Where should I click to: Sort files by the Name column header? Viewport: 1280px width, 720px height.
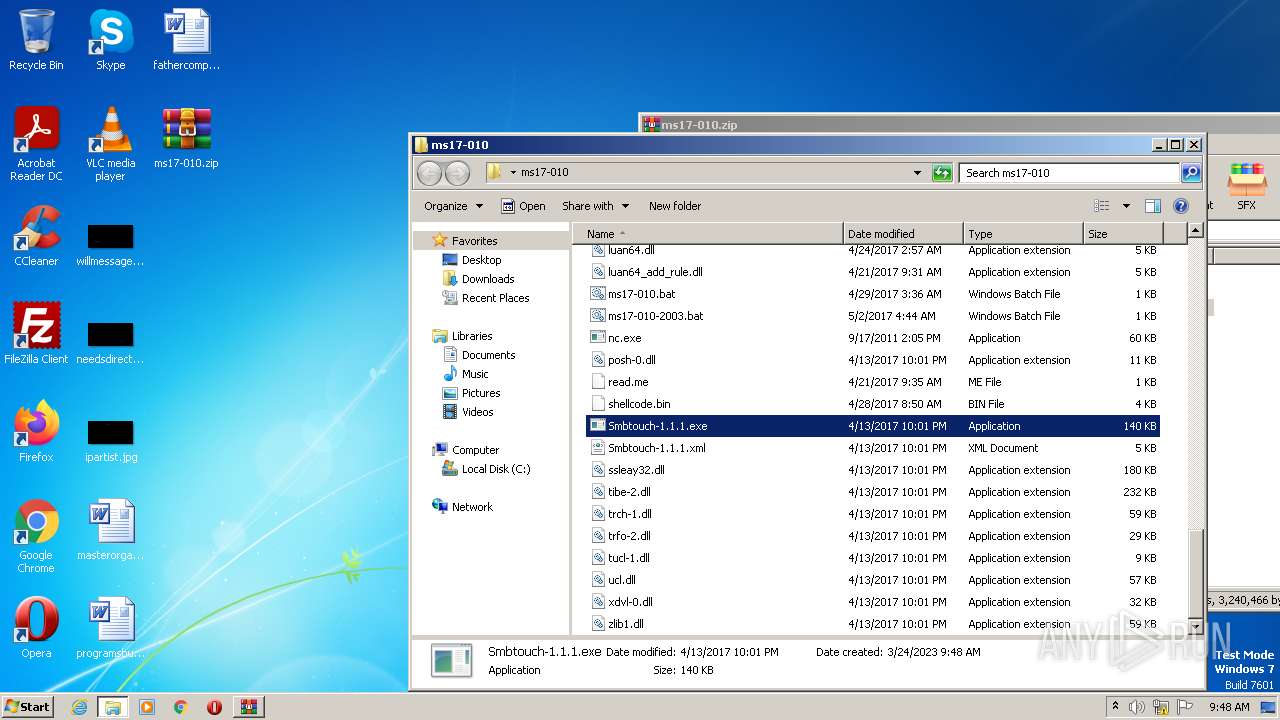[x=708, y=234]
